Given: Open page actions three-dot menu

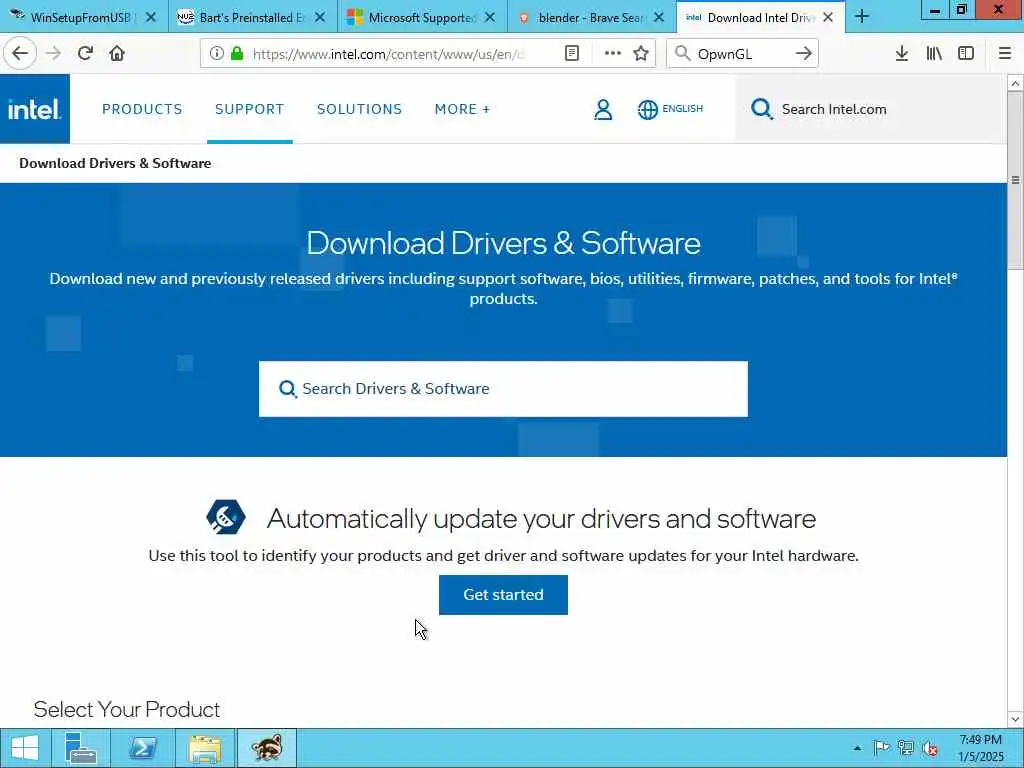Looking at the screenshot, I should coord(612,53).
